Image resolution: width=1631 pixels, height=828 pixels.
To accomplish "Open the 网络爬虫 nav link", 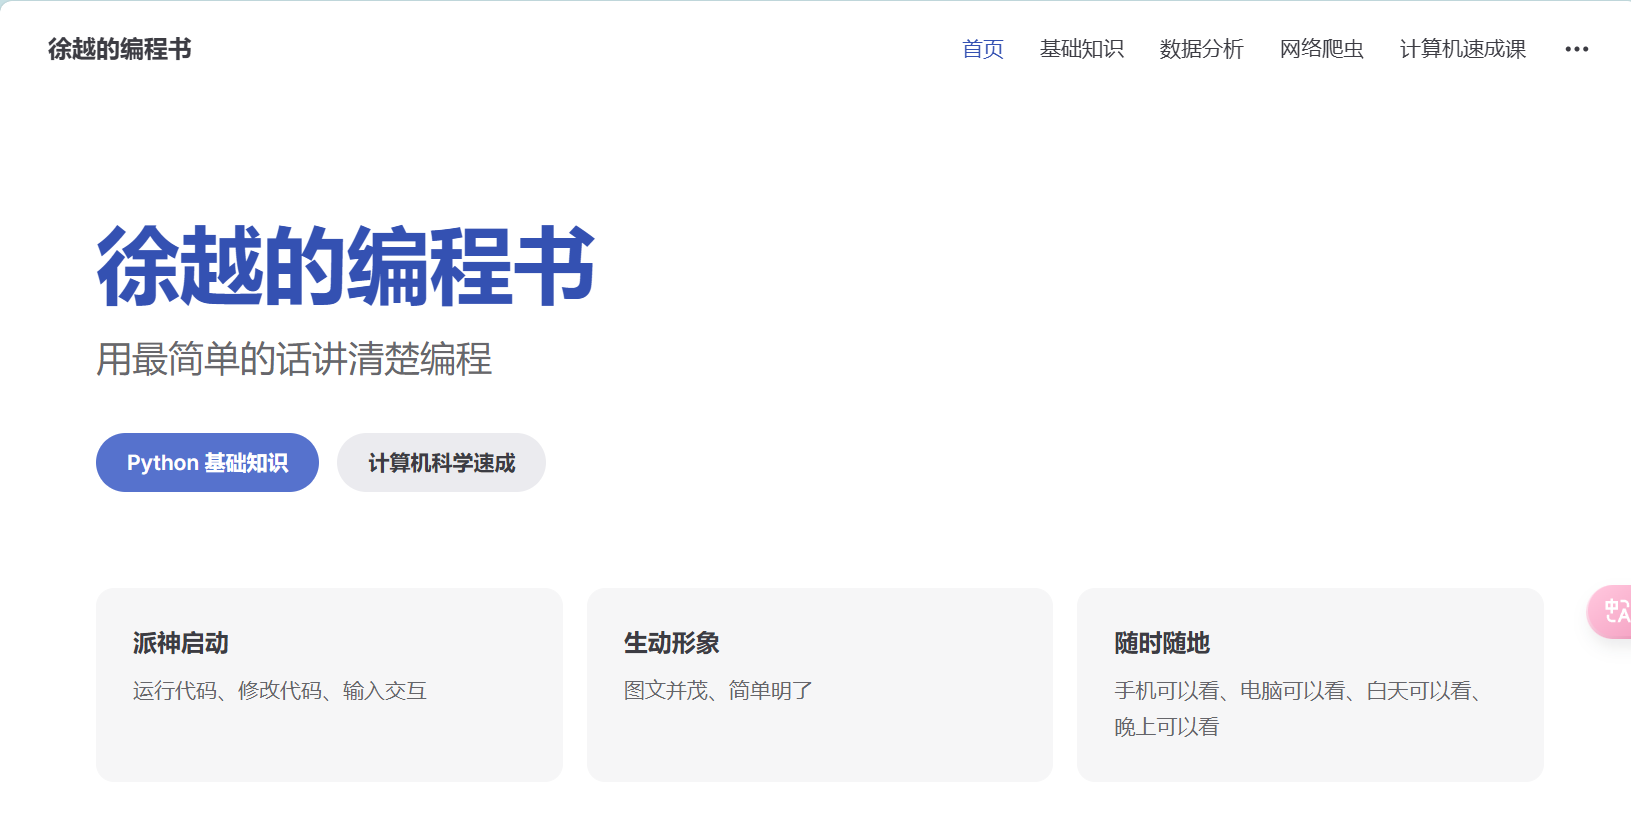I will coord(1321,49).
